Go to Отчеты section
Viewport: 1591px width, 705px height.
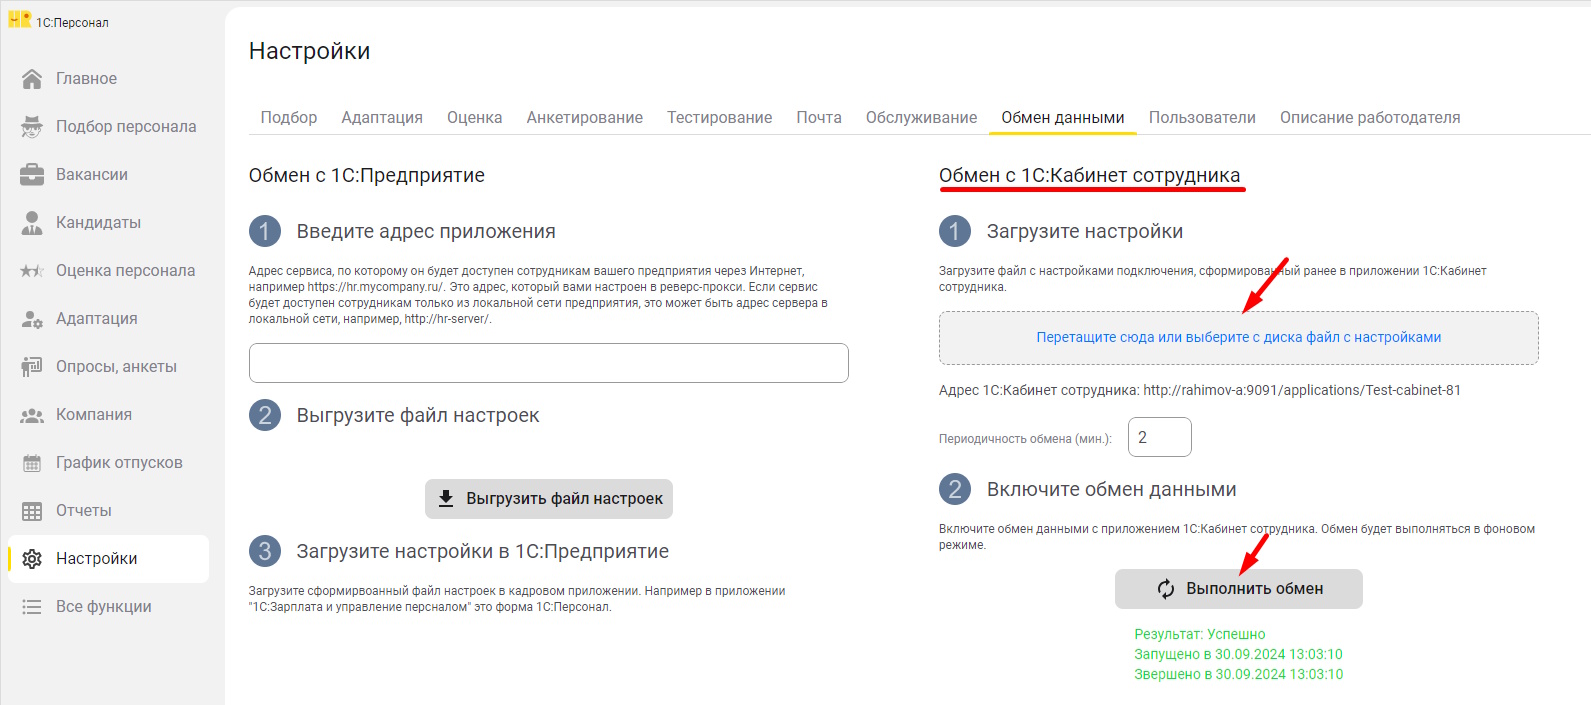point(108,511)
